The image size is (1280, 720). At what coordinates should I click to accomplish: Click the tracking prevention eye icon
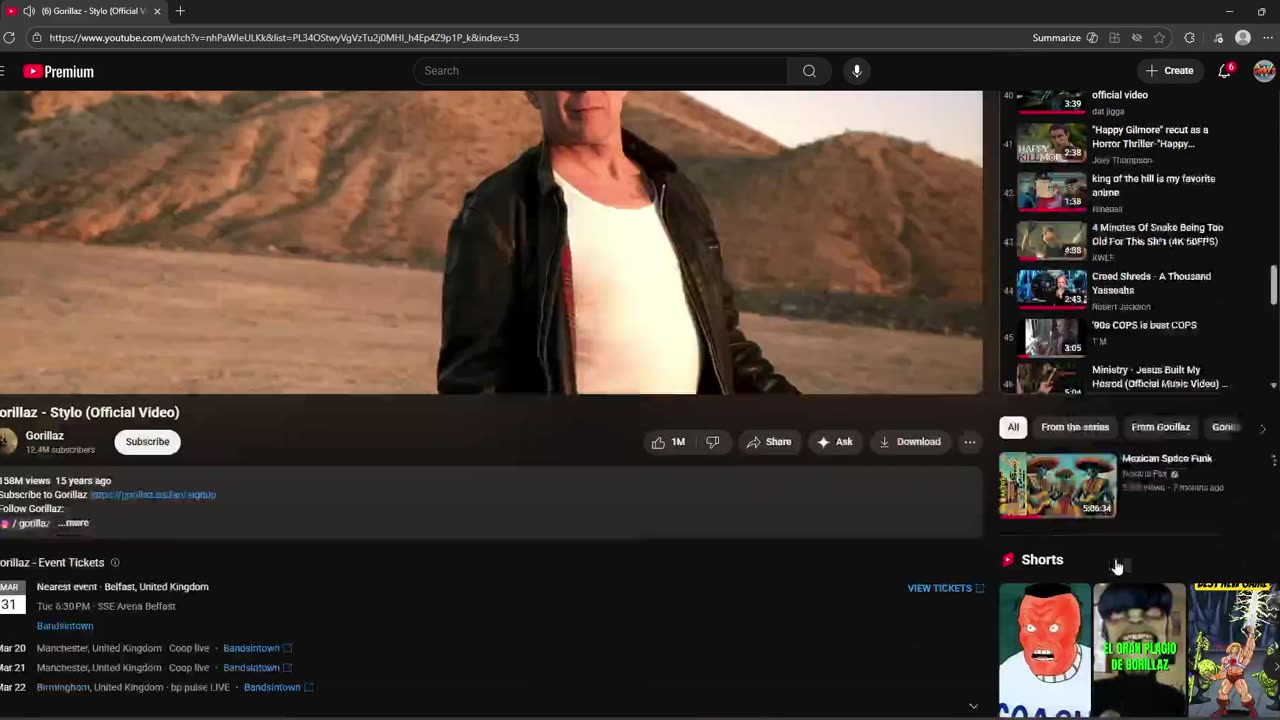1137,38
